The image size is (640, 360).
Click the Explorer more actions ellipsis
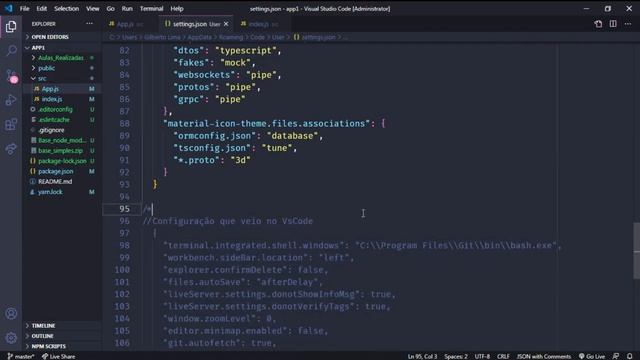tap(89, 24)
